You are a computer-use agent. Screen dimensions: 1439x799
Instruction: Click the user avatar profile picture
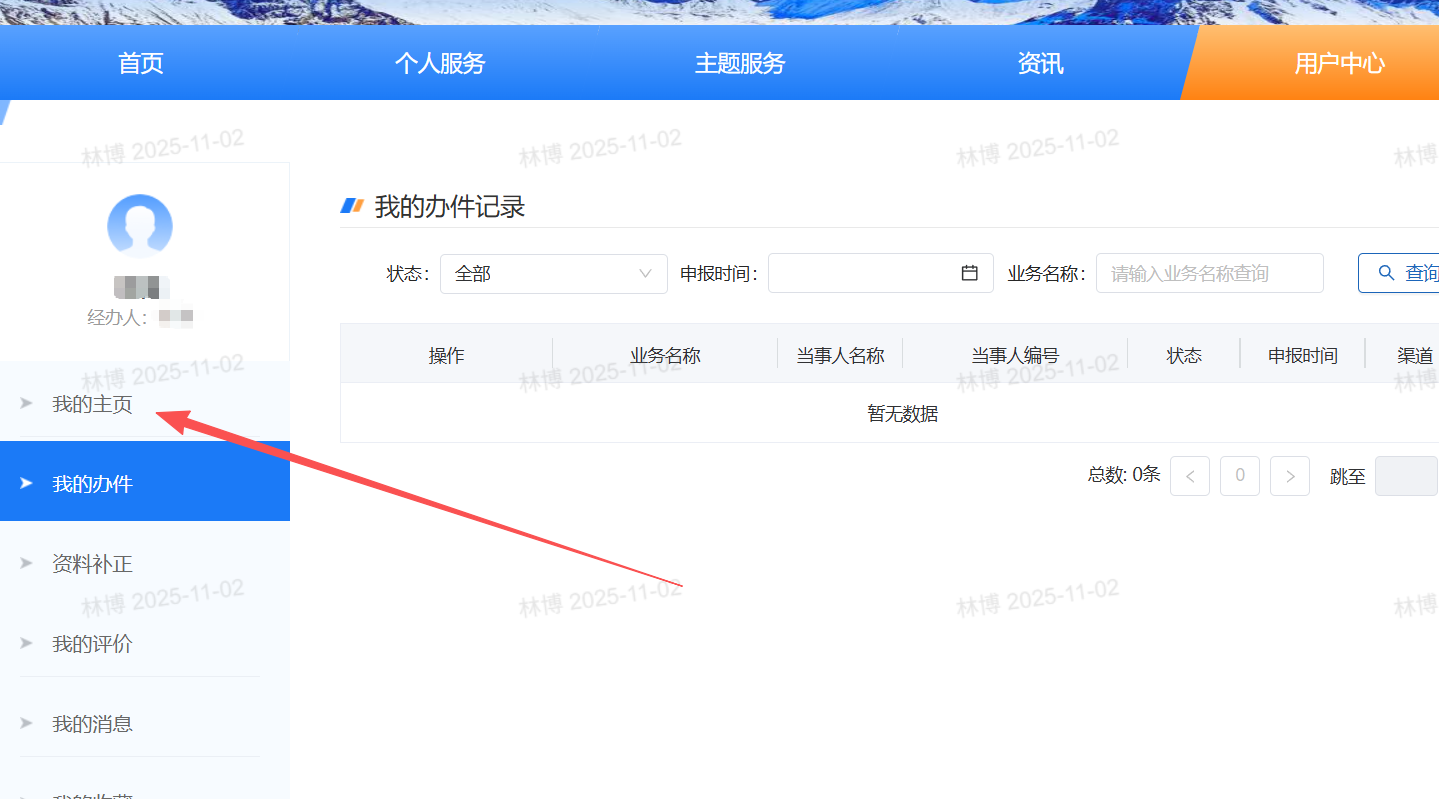pos(140,226)
